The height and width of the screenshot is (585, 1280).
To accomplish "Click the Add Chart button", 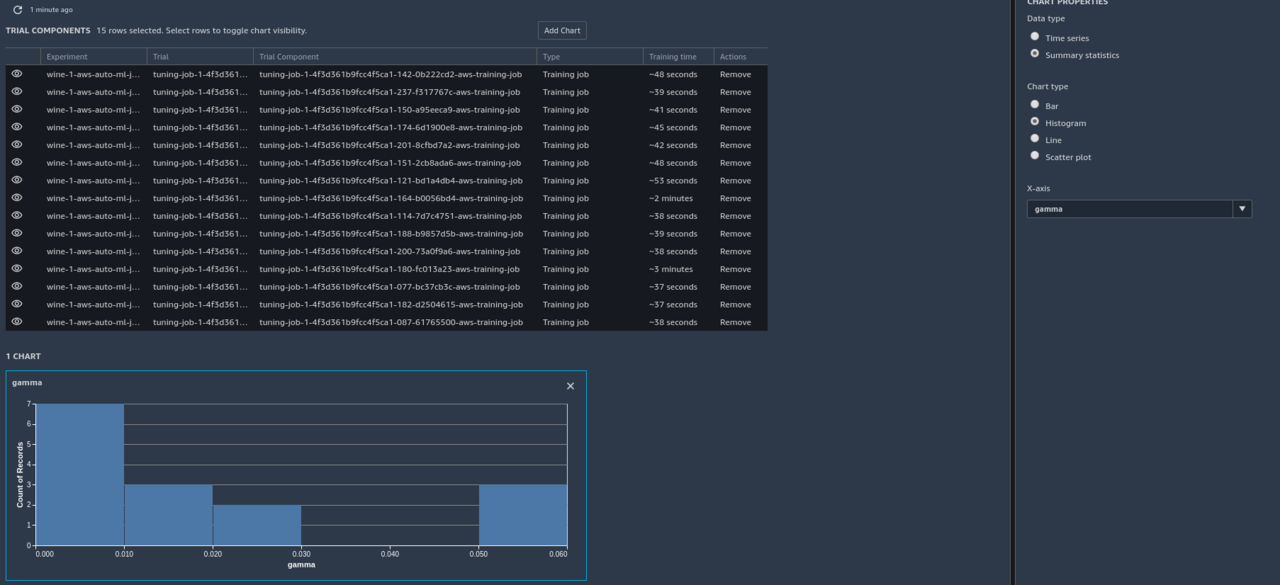I will coord(562,30).
